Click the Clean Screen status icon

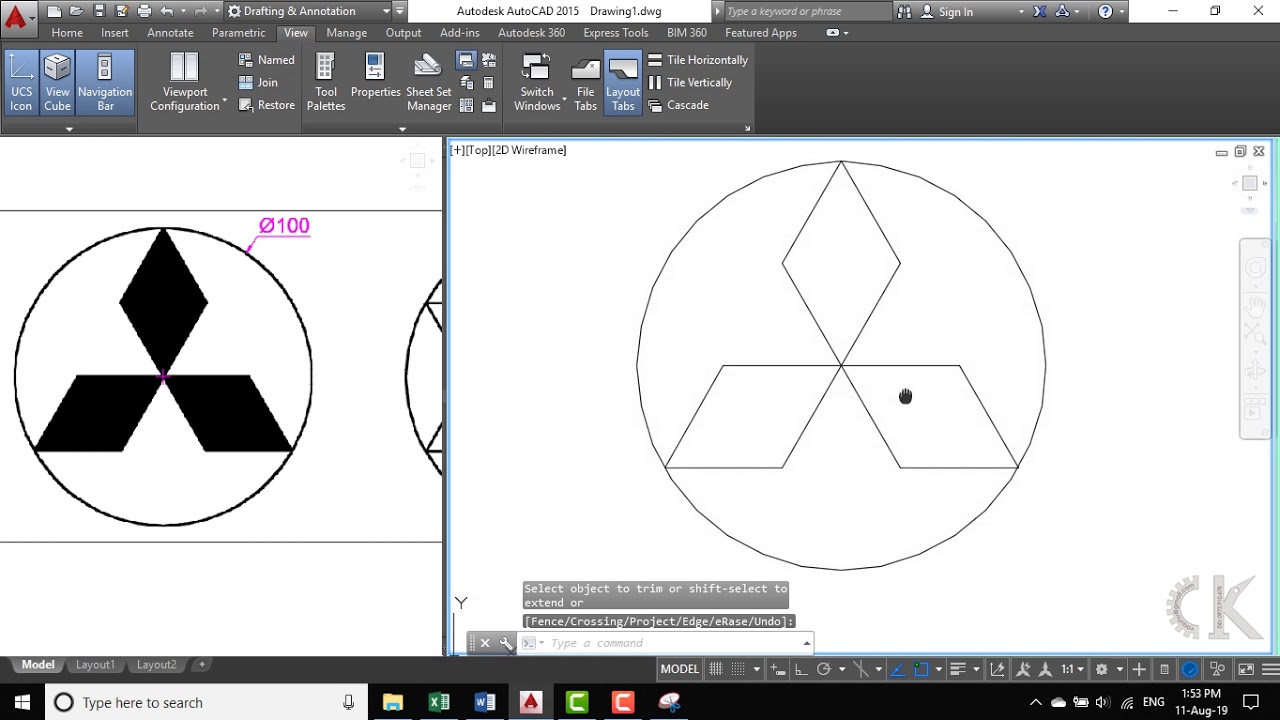(x=1246, y=669)
